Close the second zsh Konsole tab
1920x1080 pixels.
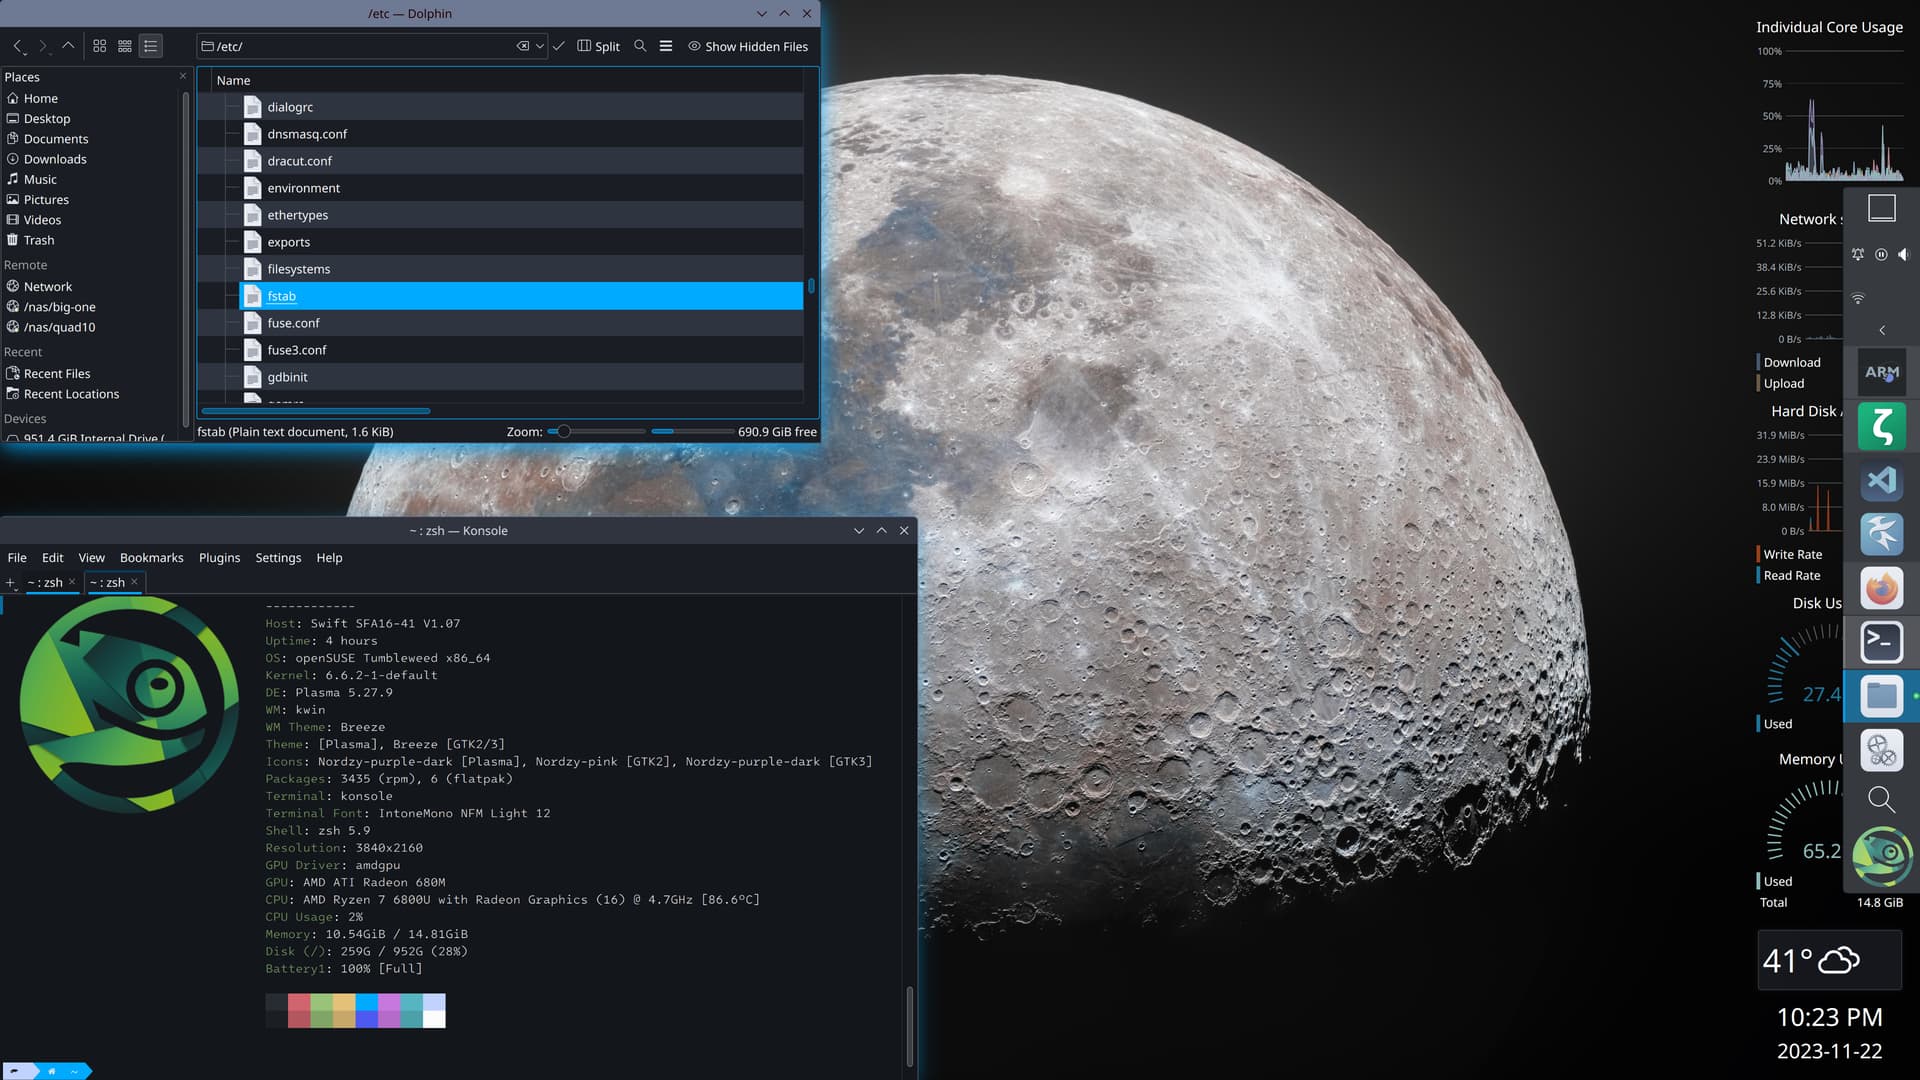click(x=134, y=582)
